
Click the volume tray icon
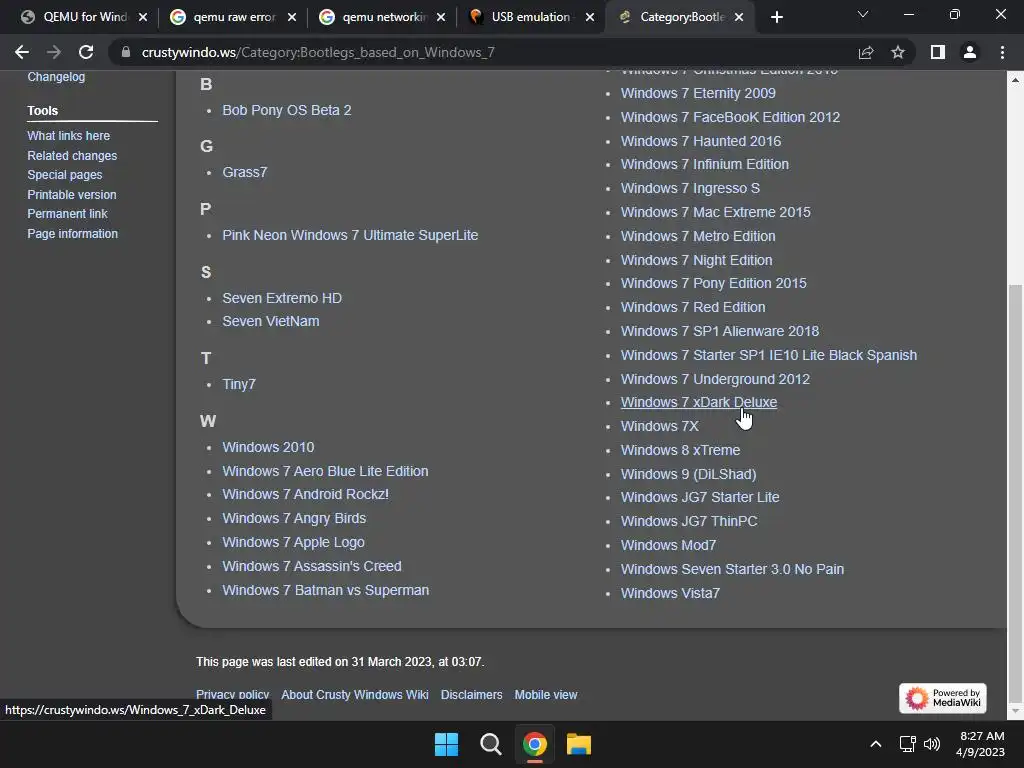932,744
